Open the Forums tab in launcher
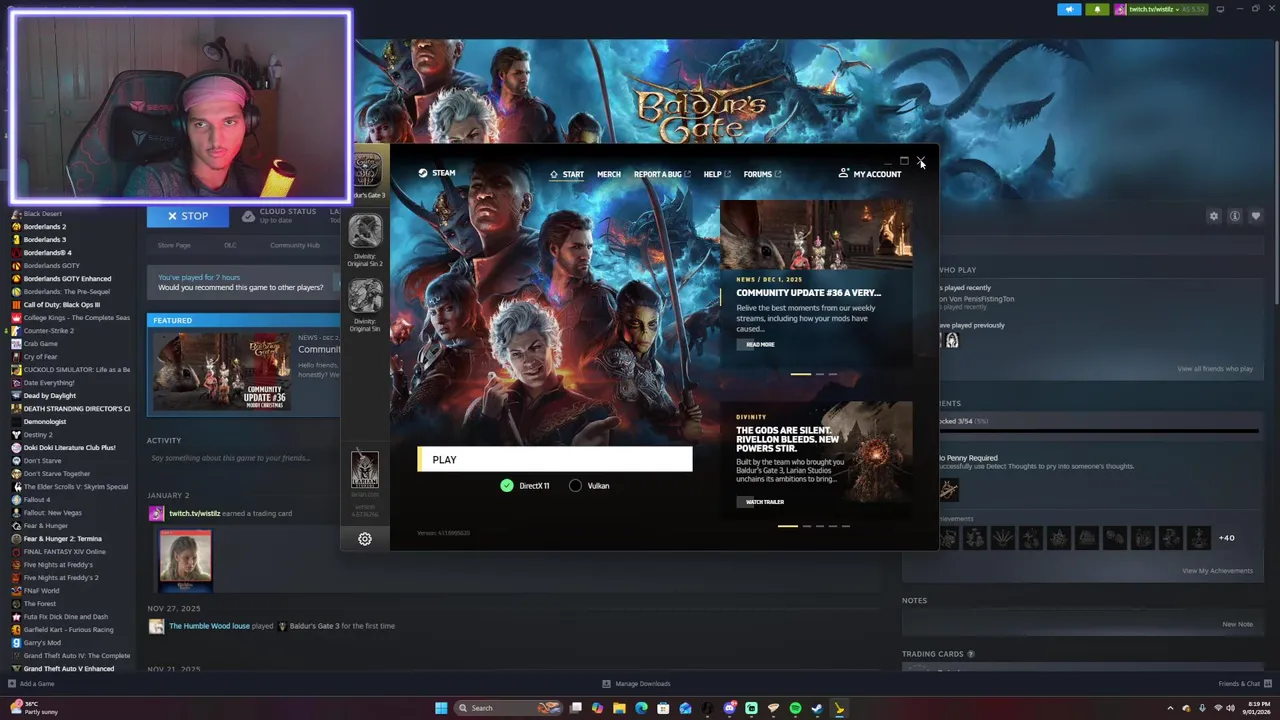This screenshot has width=1280, height=720. 762,174
